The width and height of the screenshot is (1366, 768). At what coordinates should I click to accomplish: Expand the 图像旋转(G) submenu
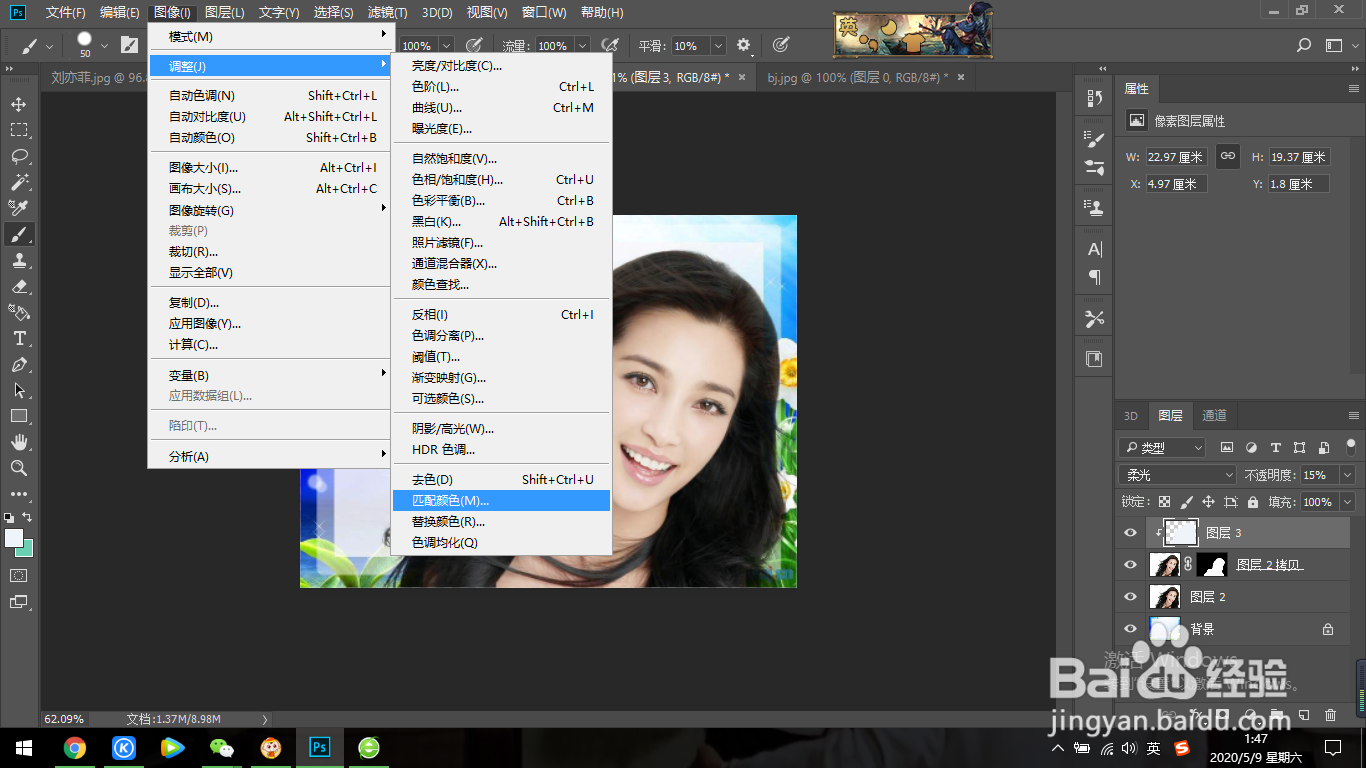[269, 210]
